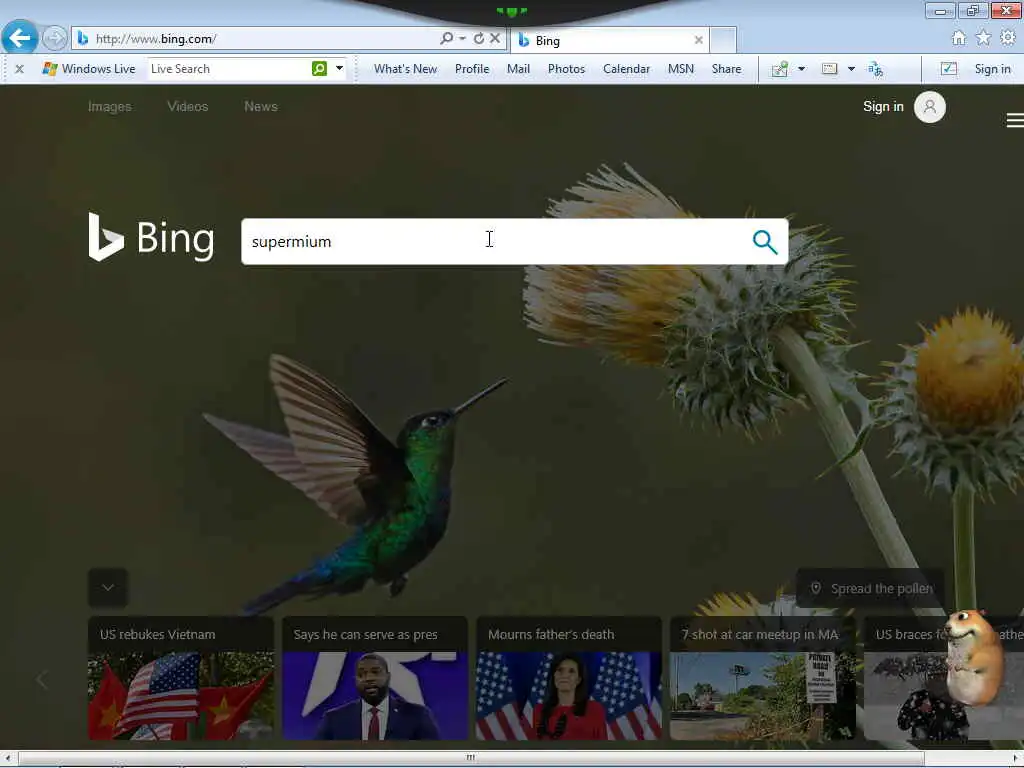Viewport: 1024px width, 768px height.
Task: Click the hamster desktop character
Action: [x=974, y=658]
